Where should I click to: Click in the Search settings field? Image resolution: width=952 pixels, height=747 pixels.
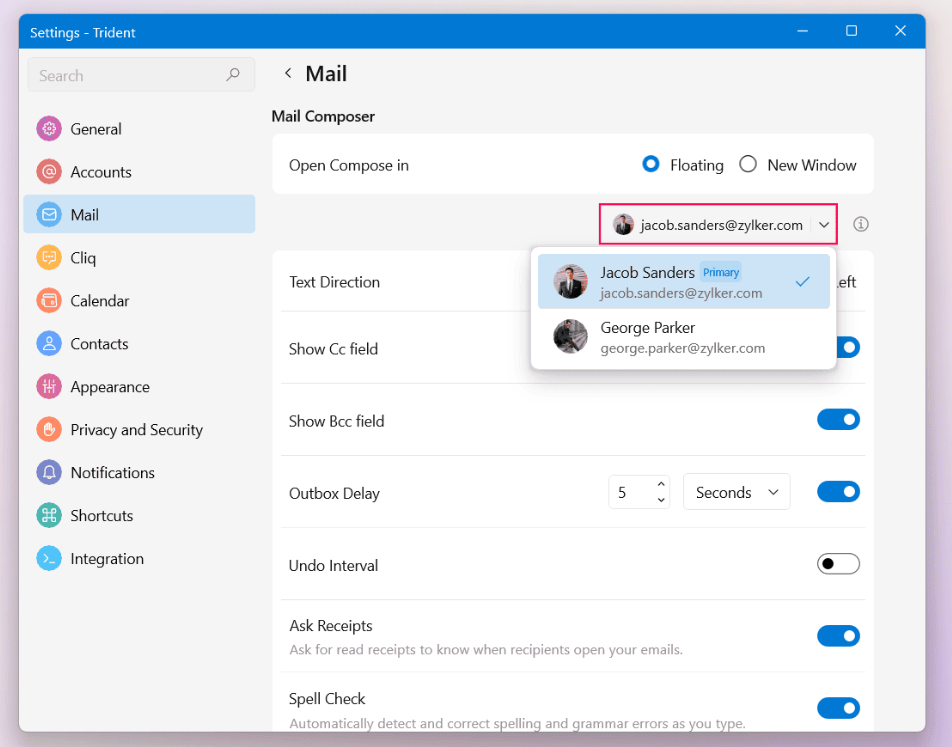141,75
